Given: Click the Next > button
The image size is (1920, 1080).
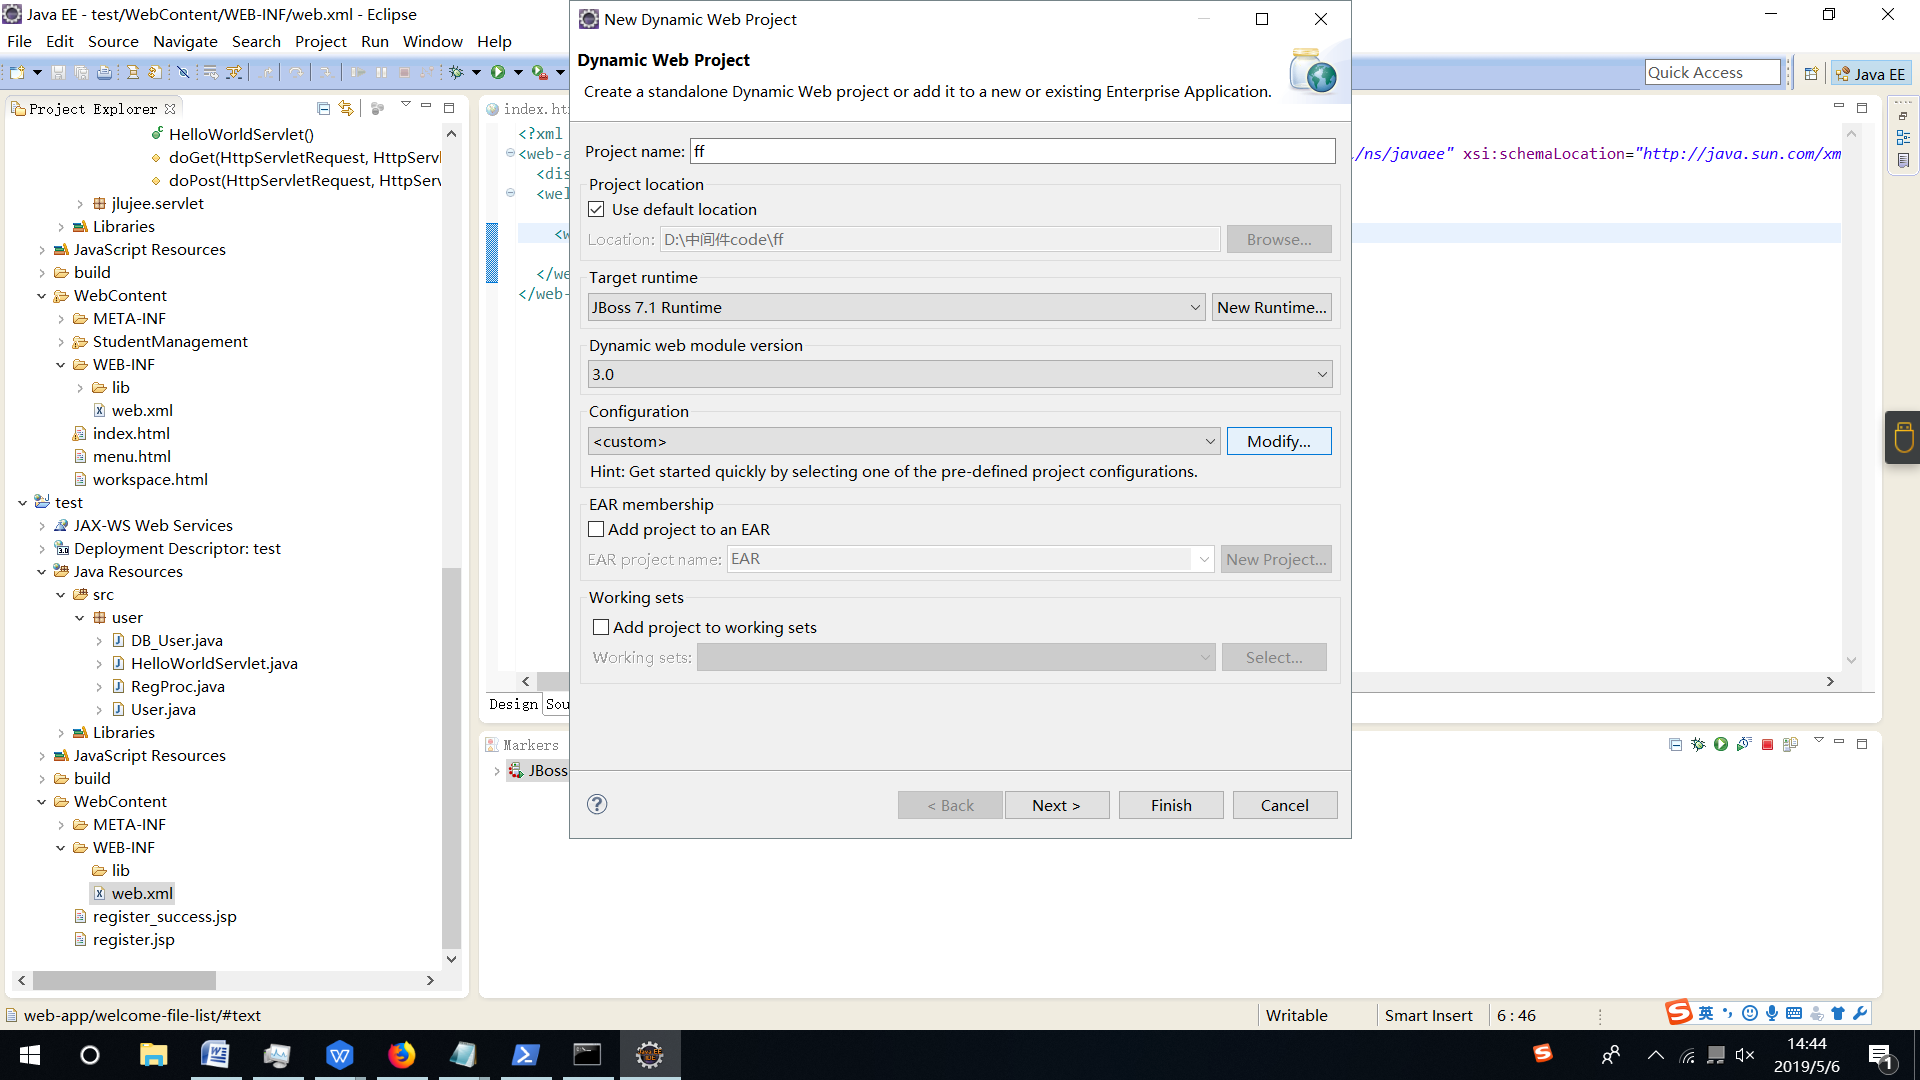Looking at the screenshot, I should [1056, 805].
